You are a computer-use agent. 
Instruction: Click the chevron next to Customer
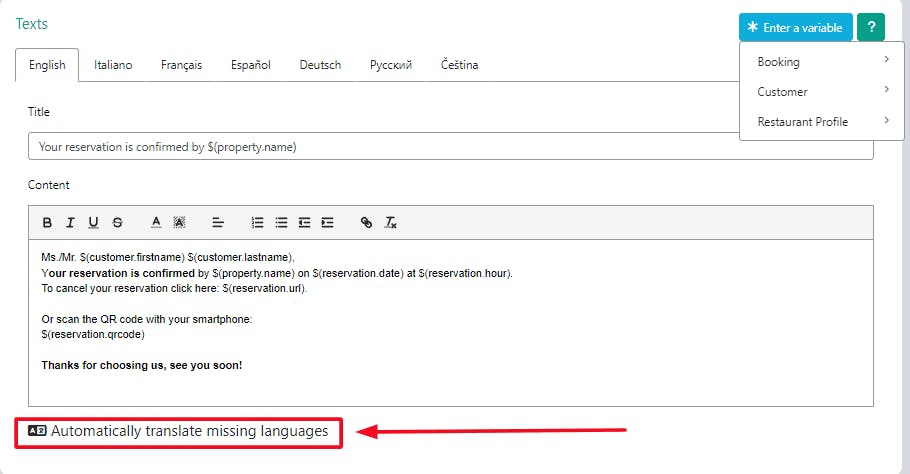886,89
